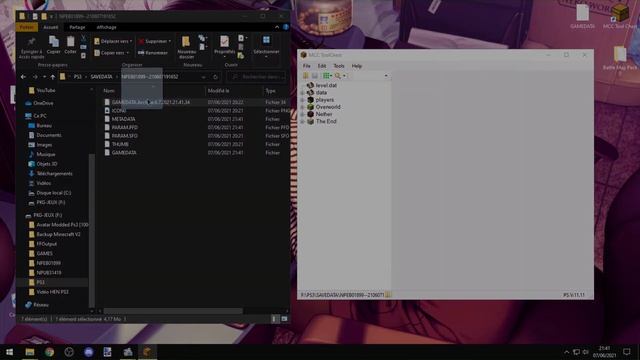Open the Tools menu in MCC ToolChest
This screenshot has width=640, height=360.
click(x=339, y=66)
